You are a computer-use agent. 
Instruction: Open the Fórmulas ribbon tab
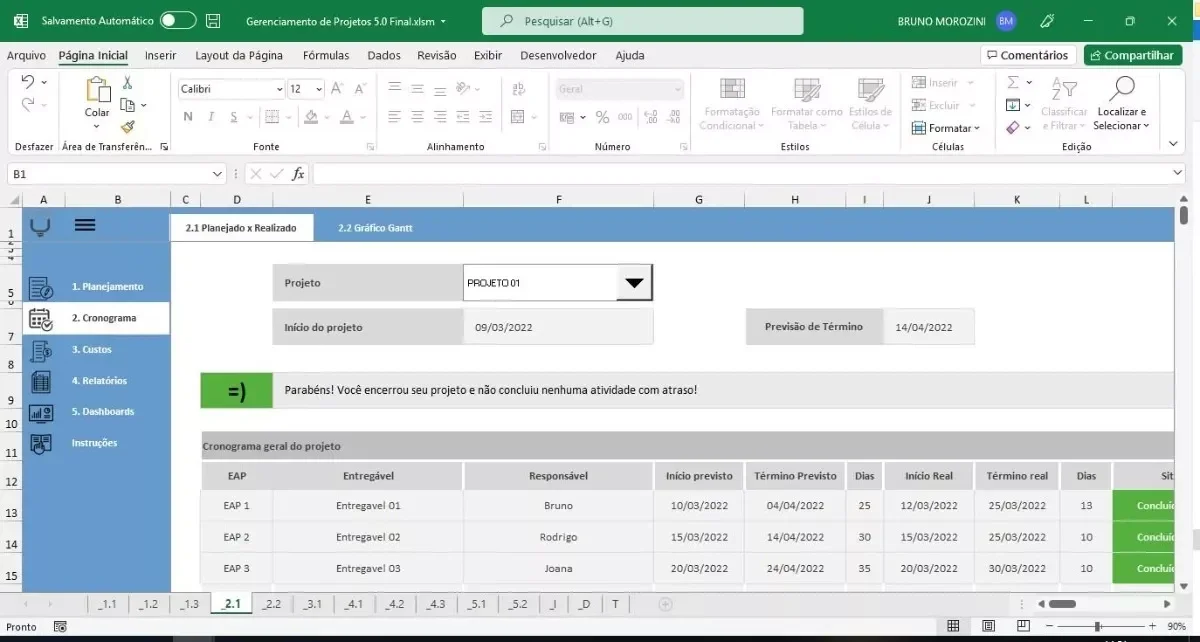pyautogui.click(x=326, y=56)
